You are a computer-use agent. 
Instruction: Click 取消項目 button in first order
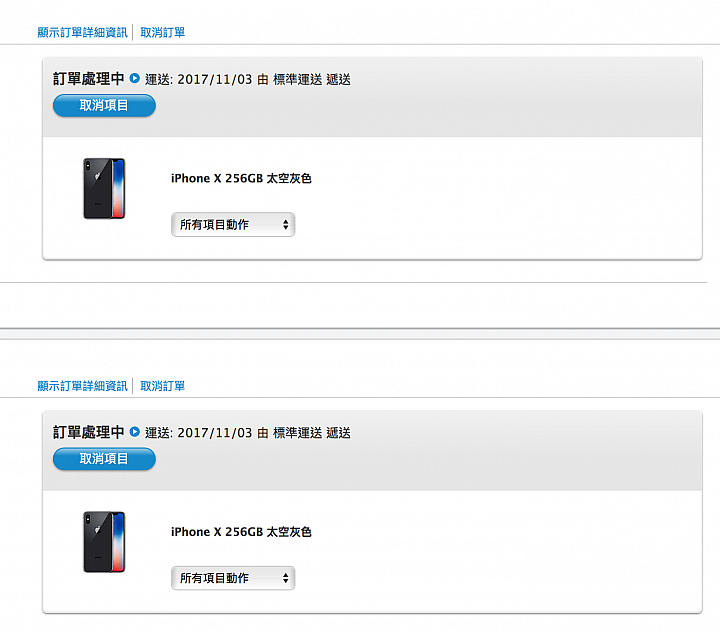click(x=104, y=106)
